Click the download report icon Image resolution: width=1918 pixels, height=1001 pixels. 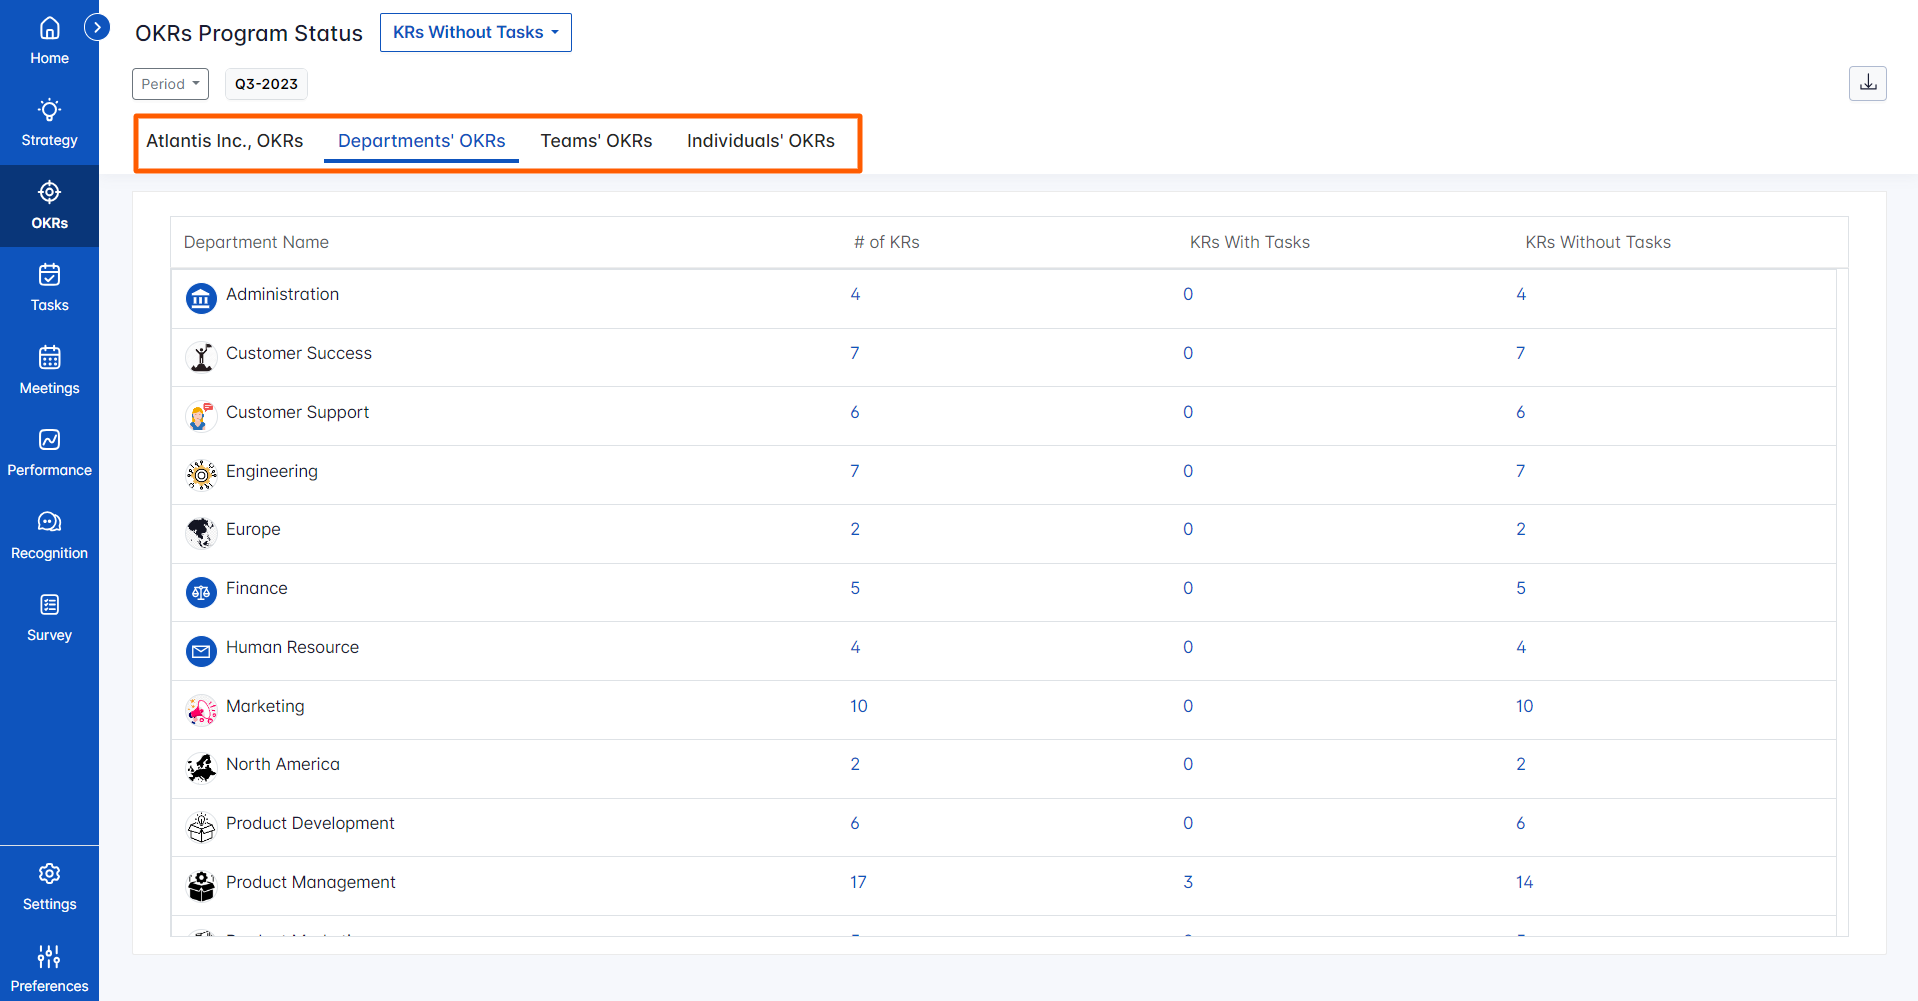click(x=1867, y=84)
